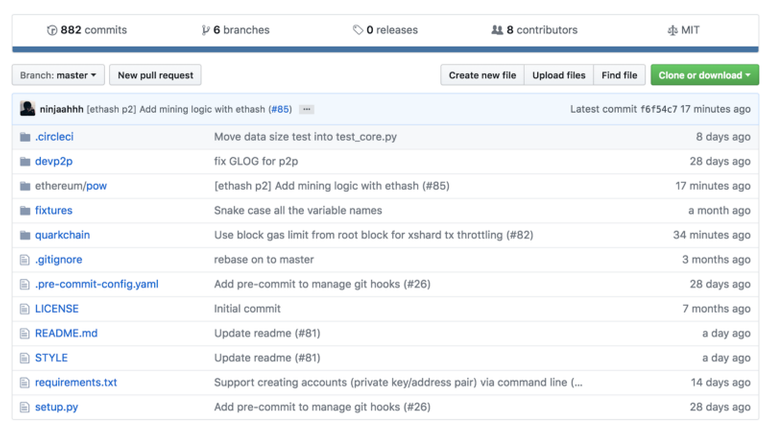Click the fixtures folder icon

(25, 211)
